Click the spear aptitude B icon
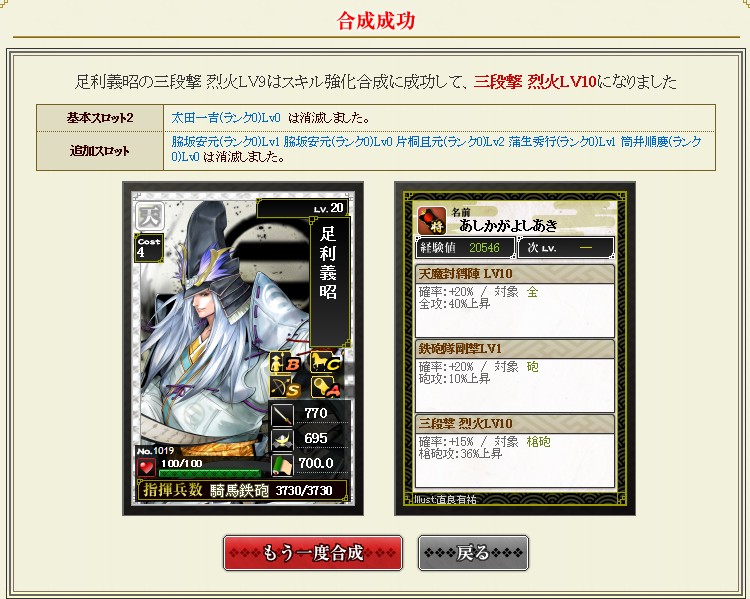 pyautogui.click(x=285, y=363)
